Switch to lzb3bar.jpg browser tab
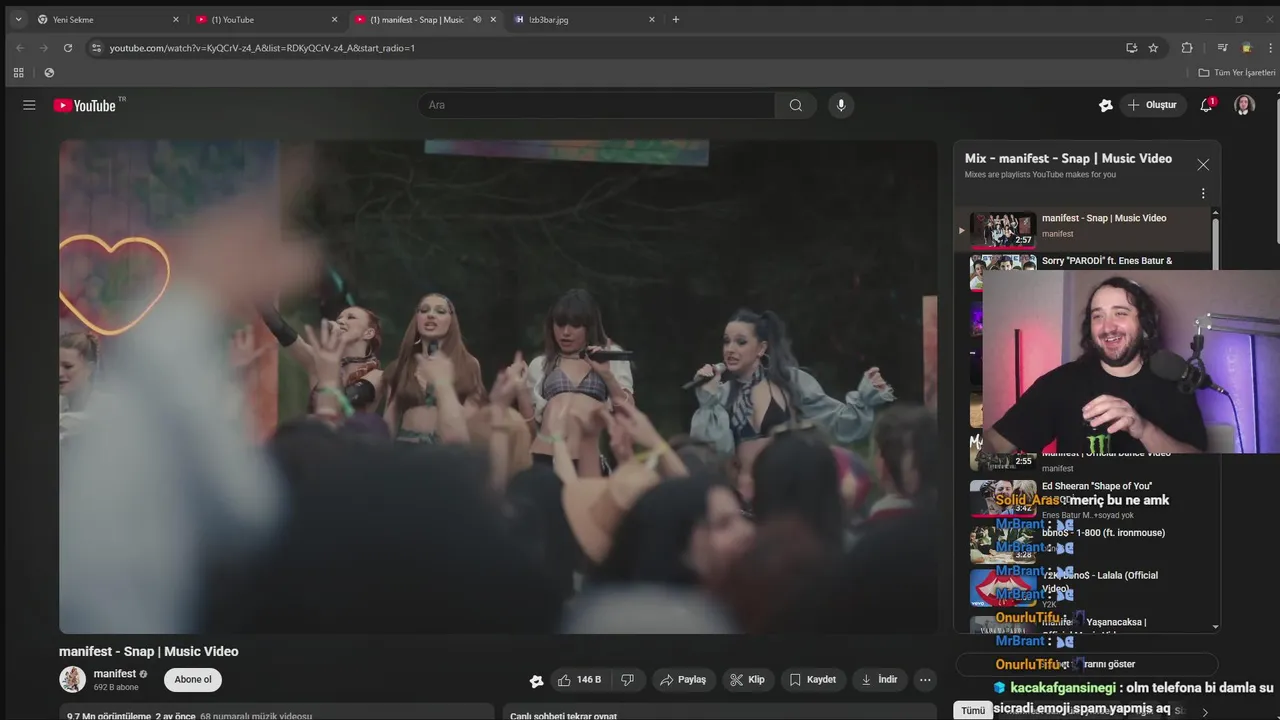Screen dimensions: 1280x720 click(583, 19)
